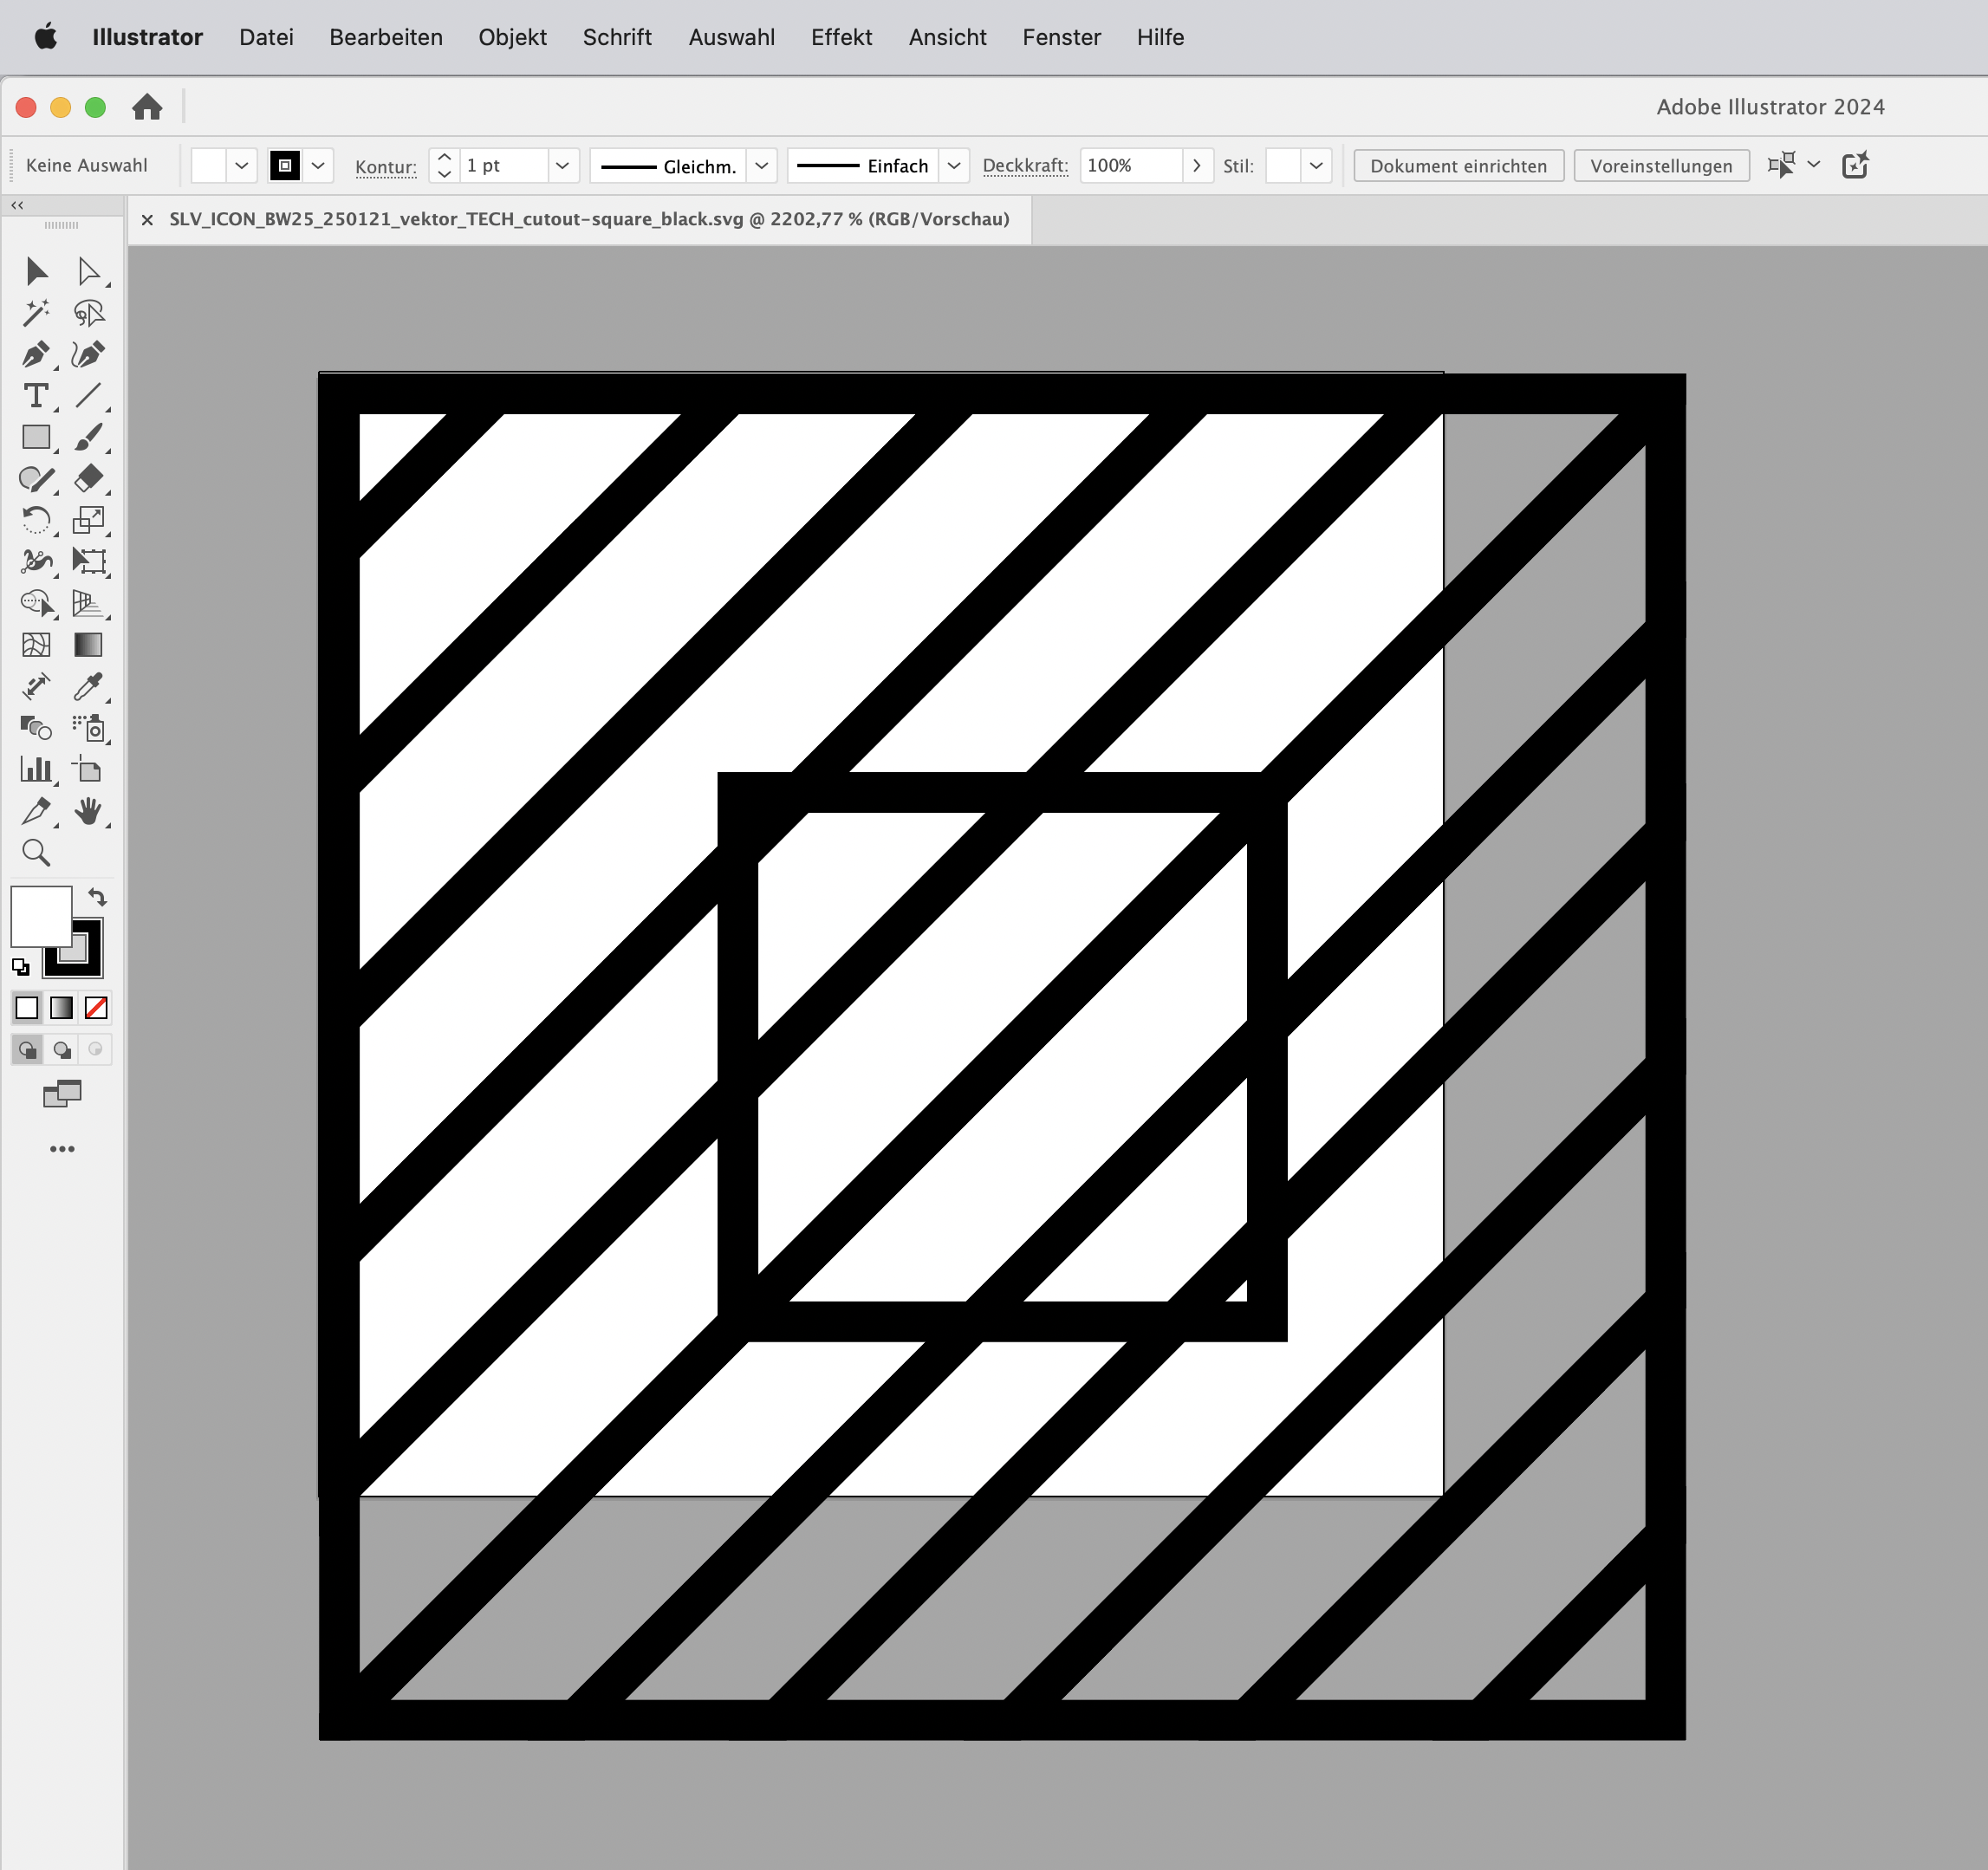The width and height of the screenshot is (1988, 1870).
Task: Activate the Hand tool
Action: [91, 812]
